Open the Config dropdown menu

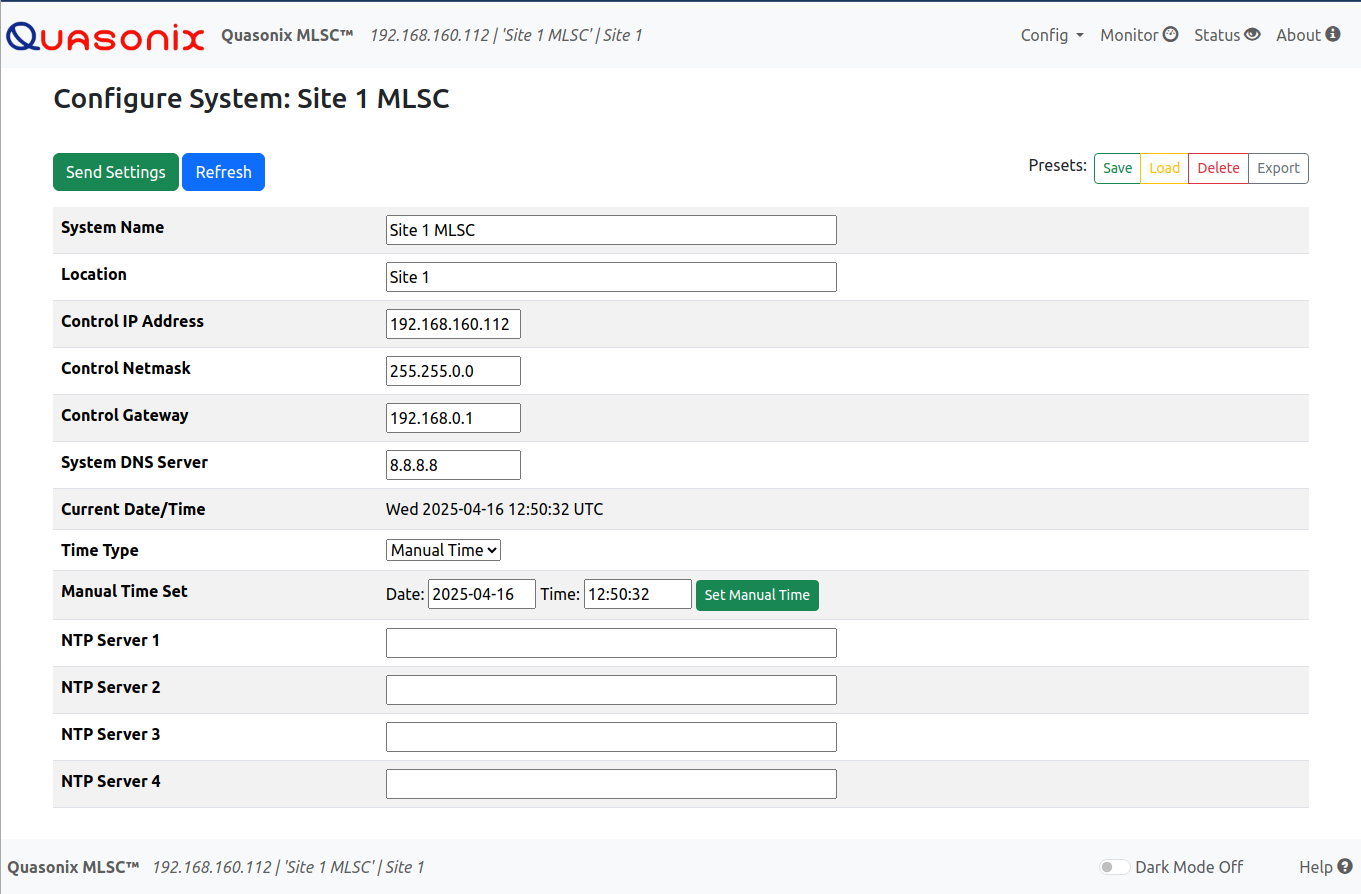(1050, 35)
